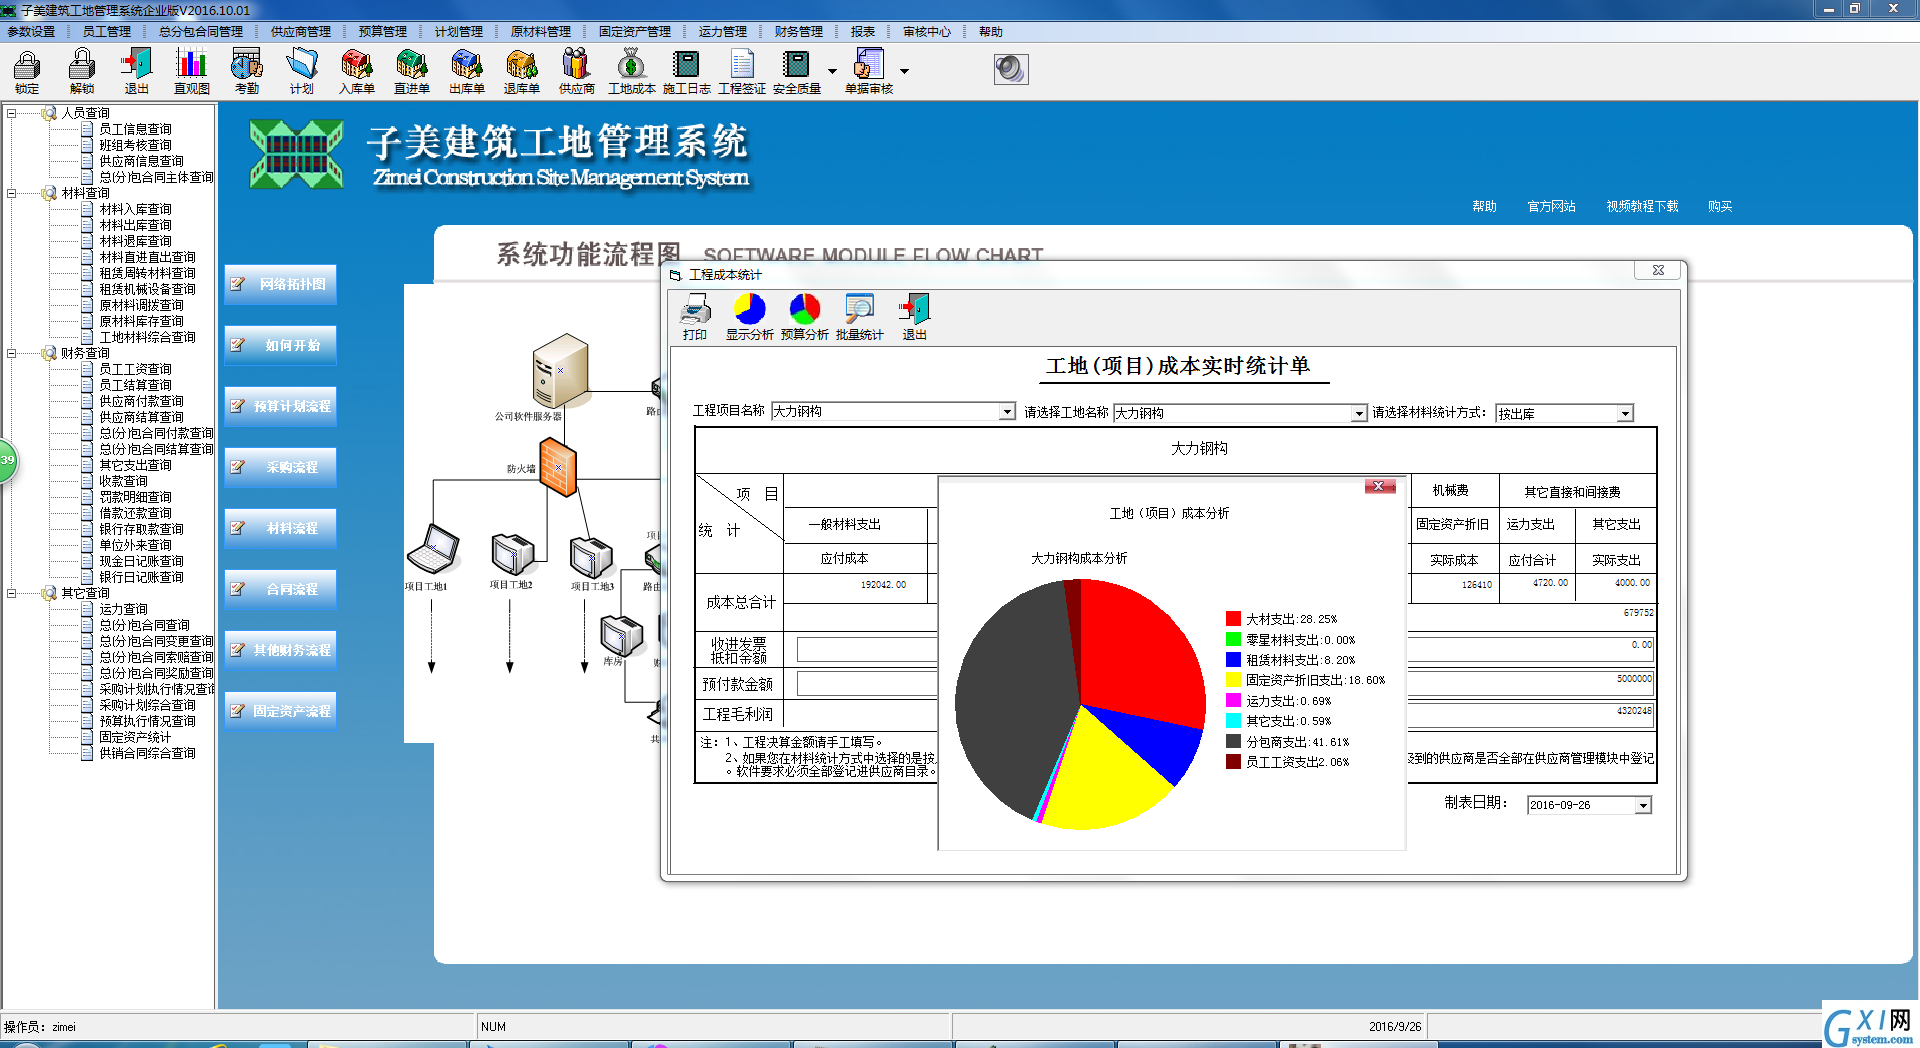
Task: Click the yellow 固定资产折旧支出 legend swatch
Action: point(1233,680)
